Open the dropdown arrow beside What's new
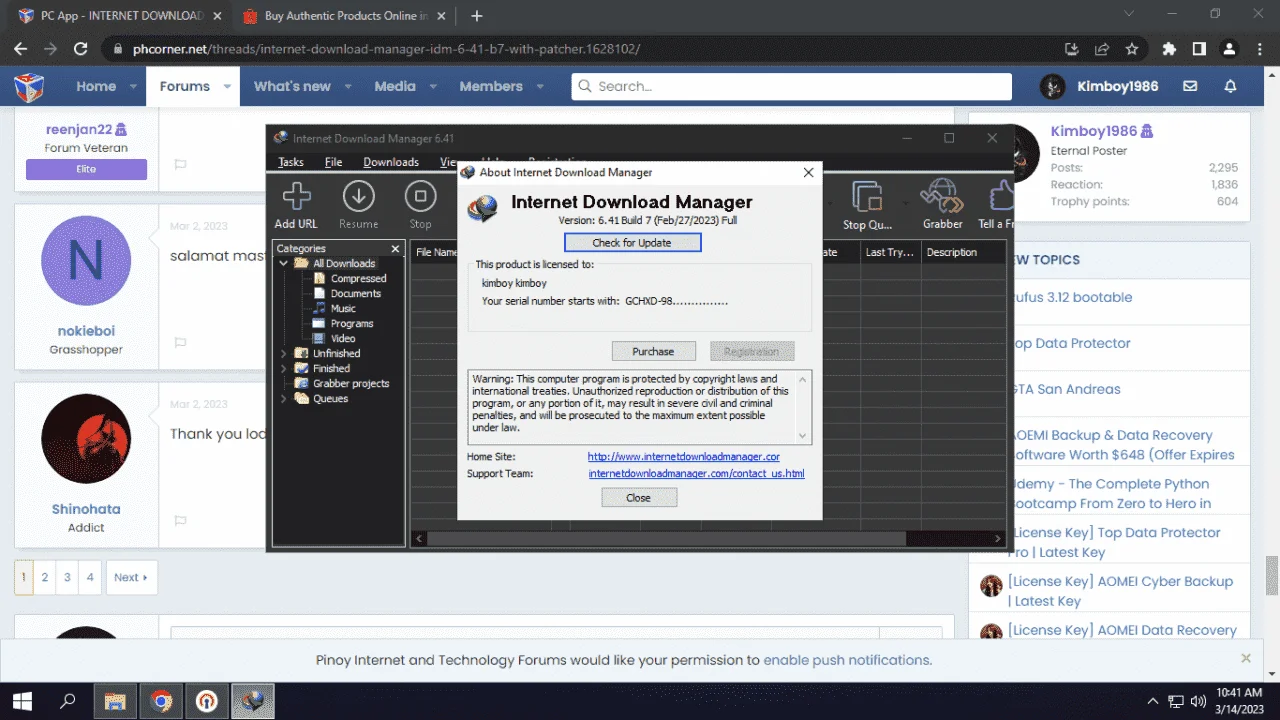Screen dimensions: 1280x720 coord(348,87)
